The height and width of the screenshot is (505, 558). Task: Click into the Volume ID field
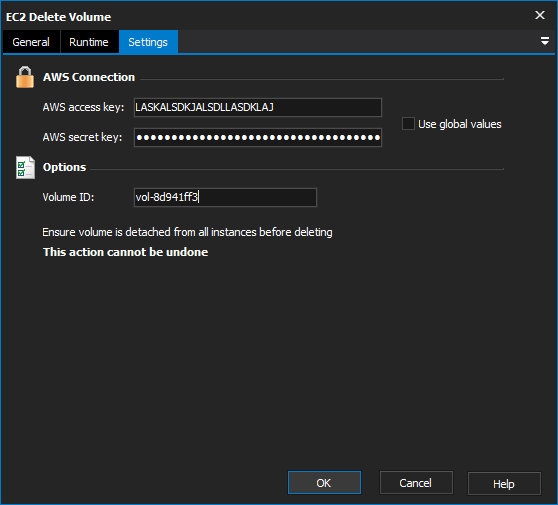(225, 197)
